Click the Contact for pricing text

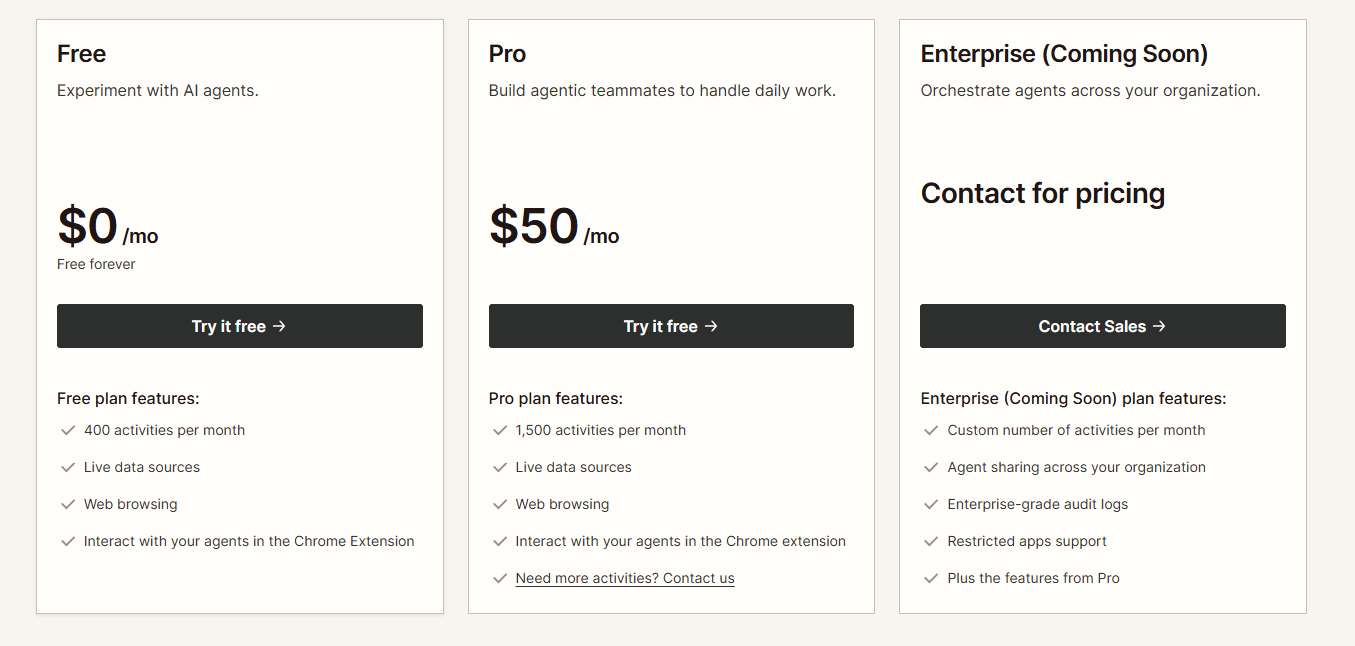click(1042, 193)
